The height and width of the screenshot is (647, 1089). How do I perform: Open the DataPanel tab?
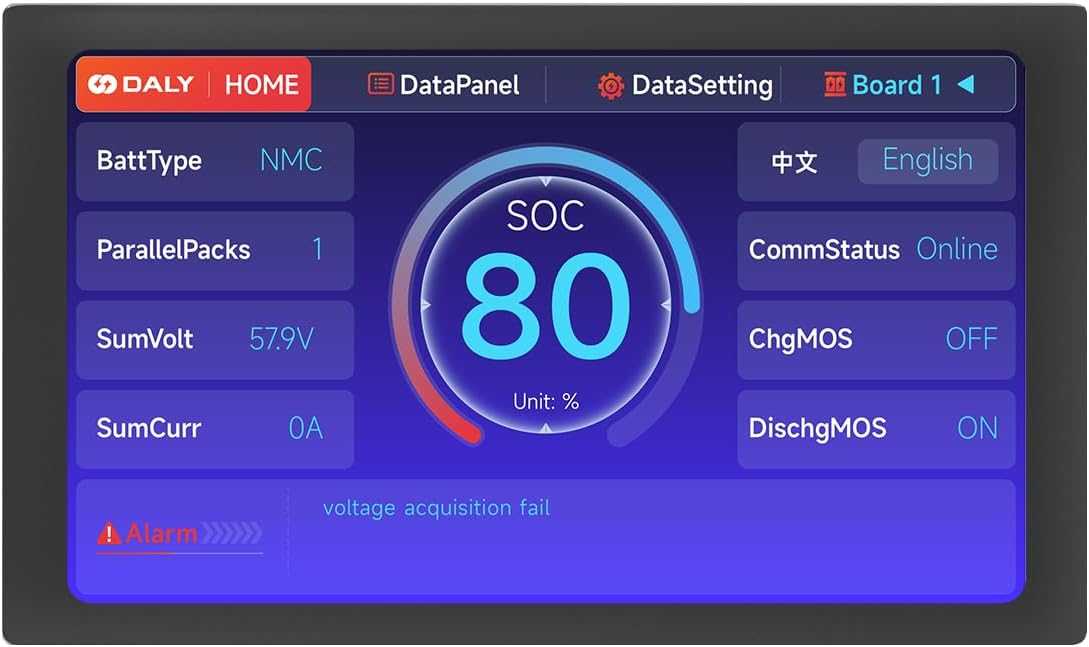(459, 86)
